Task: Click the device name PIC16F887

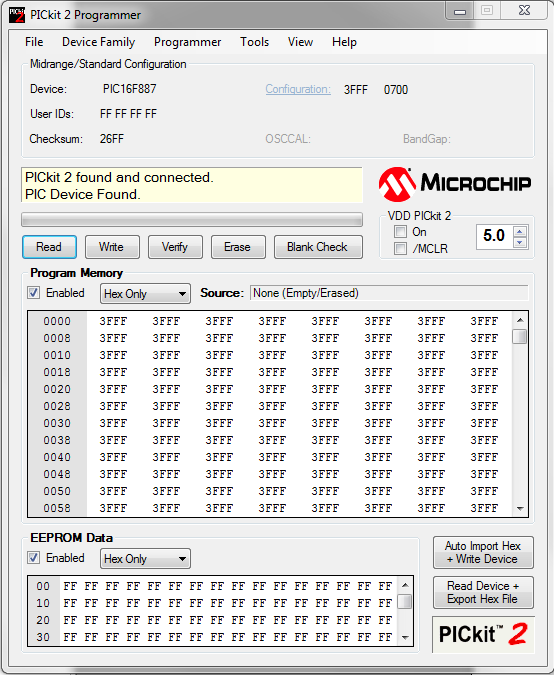Action: tap(130, 89)
